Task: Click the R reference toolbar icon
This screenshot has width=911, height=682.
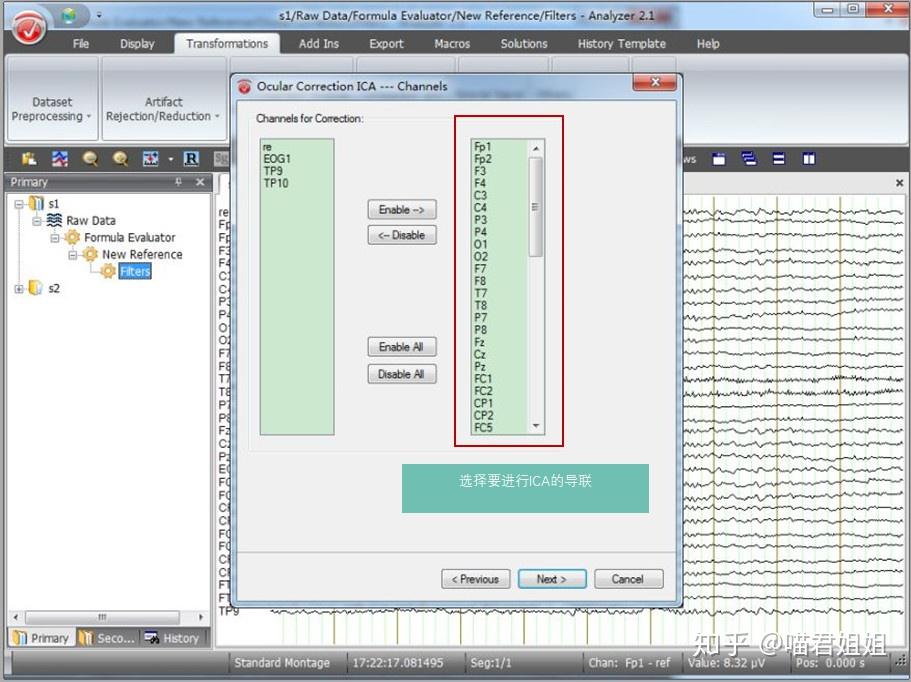Action: [x=191, y=159]
